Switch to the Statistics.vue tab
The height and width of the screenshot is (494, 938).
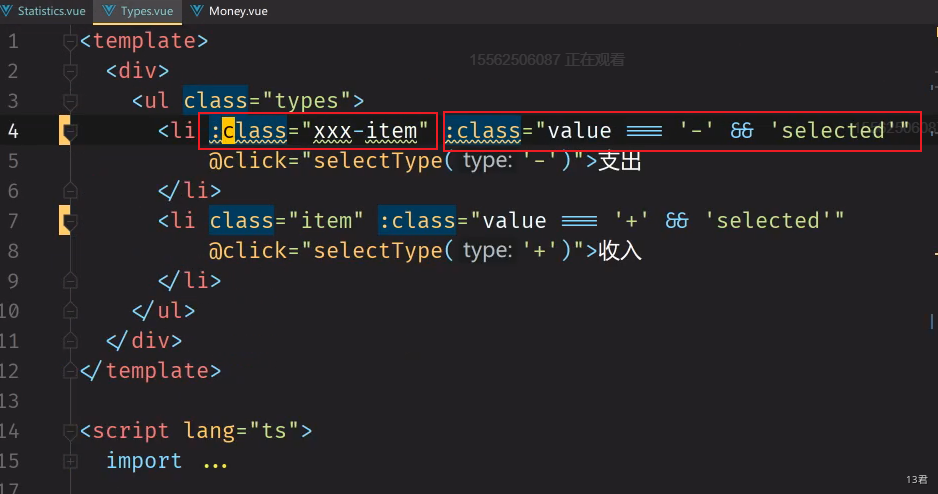tap(44, 11)
